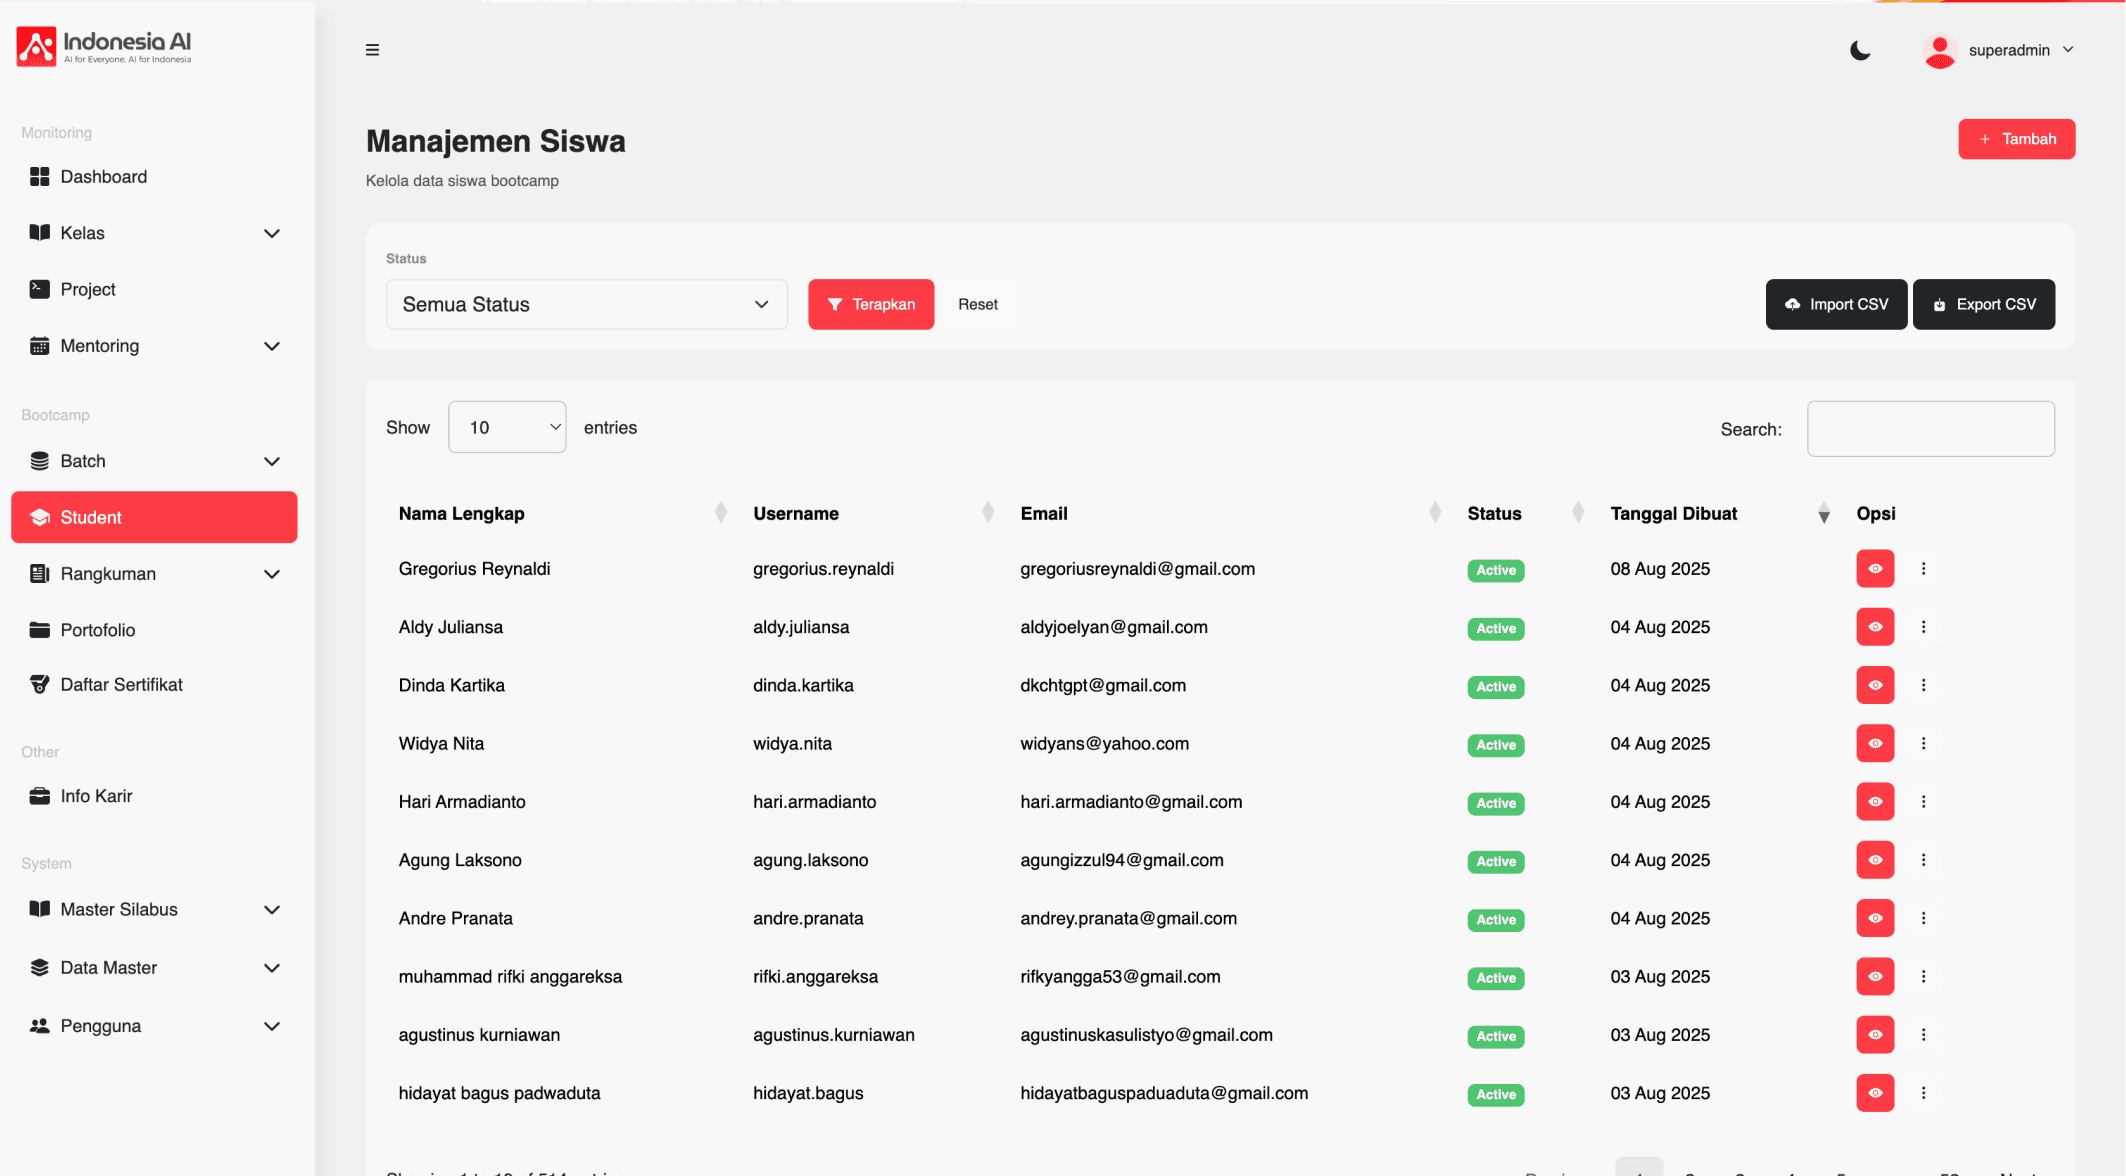The image size is (2126, 1176).
Task: Open more options for hidayat.bagus row
Action: pos(1923,1093)
